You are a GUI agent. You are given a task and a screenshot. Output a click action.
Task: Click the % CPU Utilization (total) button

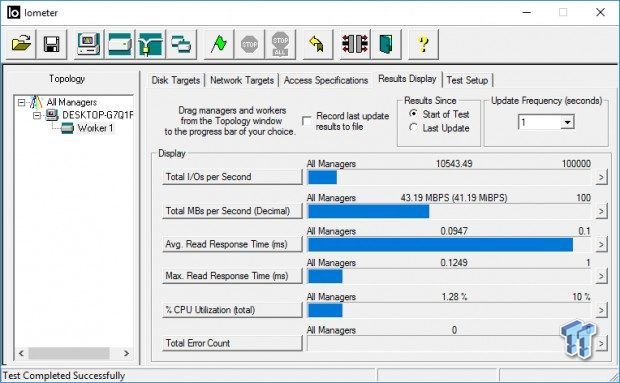click(232, 310)
